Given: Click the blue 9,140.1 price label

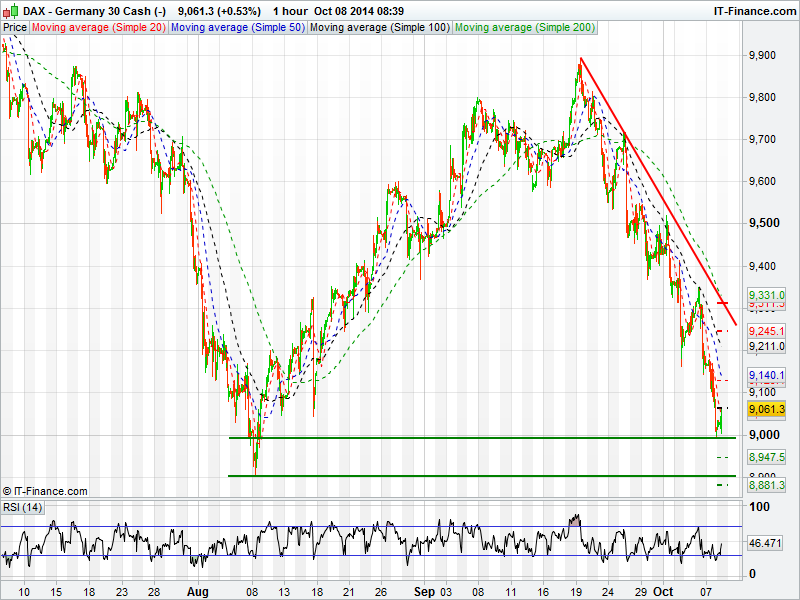Looking at the screenshot, I should [767, 374].
